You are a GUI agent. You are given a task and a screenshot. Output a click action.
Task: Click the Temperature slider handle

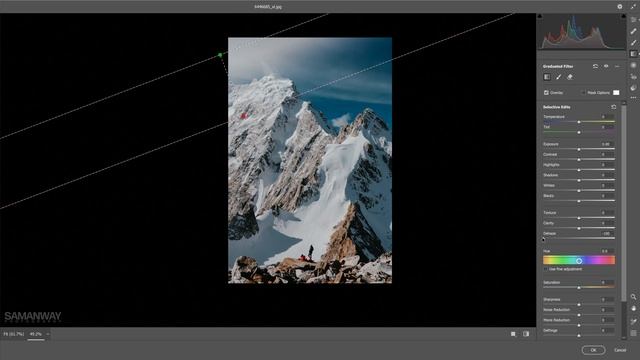tap(579, 122)
